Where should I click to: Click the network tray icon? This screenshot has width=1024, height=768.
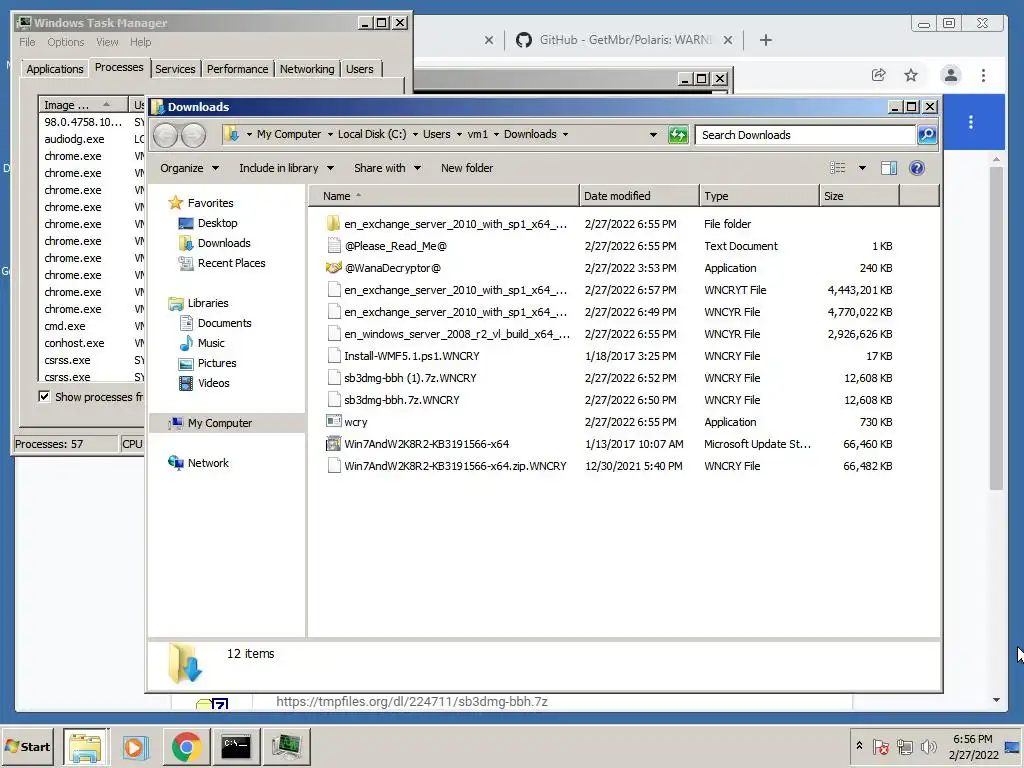coord(904,746)
